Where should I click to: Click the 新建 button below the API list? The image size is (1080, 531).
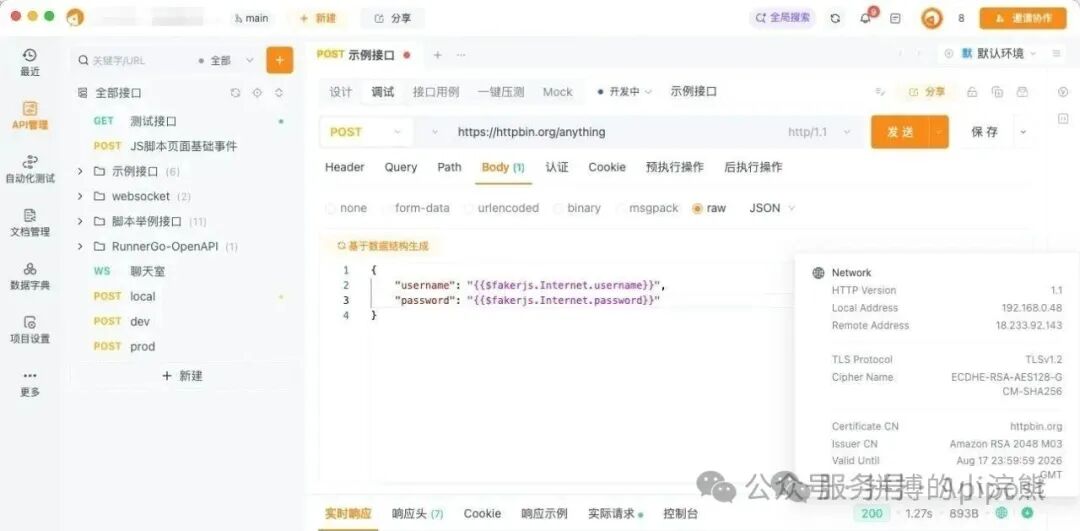(183, 376)
